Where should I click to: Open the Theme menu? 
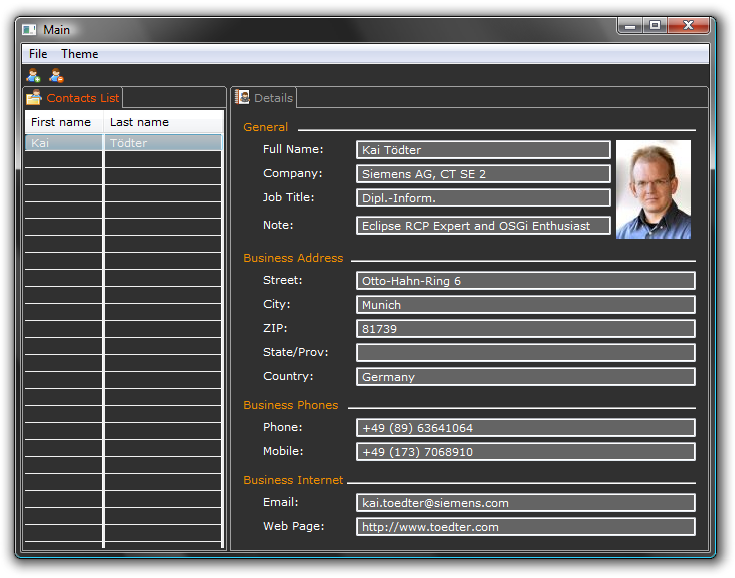[80, 54]
